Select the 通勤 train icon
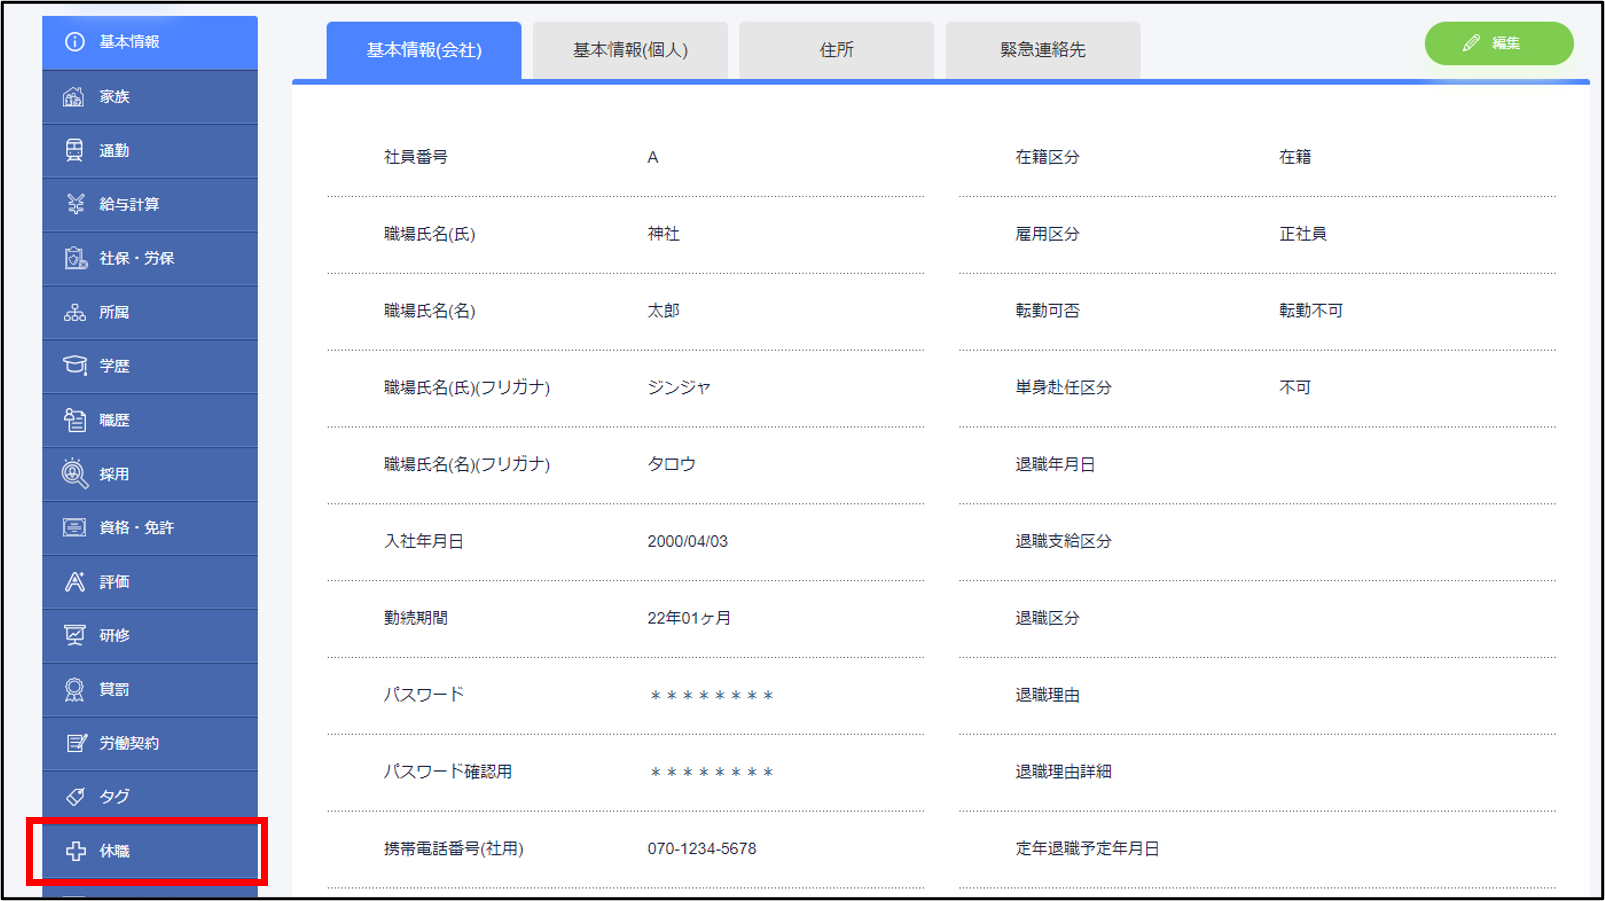1605x901 pixels. [74, 150]
